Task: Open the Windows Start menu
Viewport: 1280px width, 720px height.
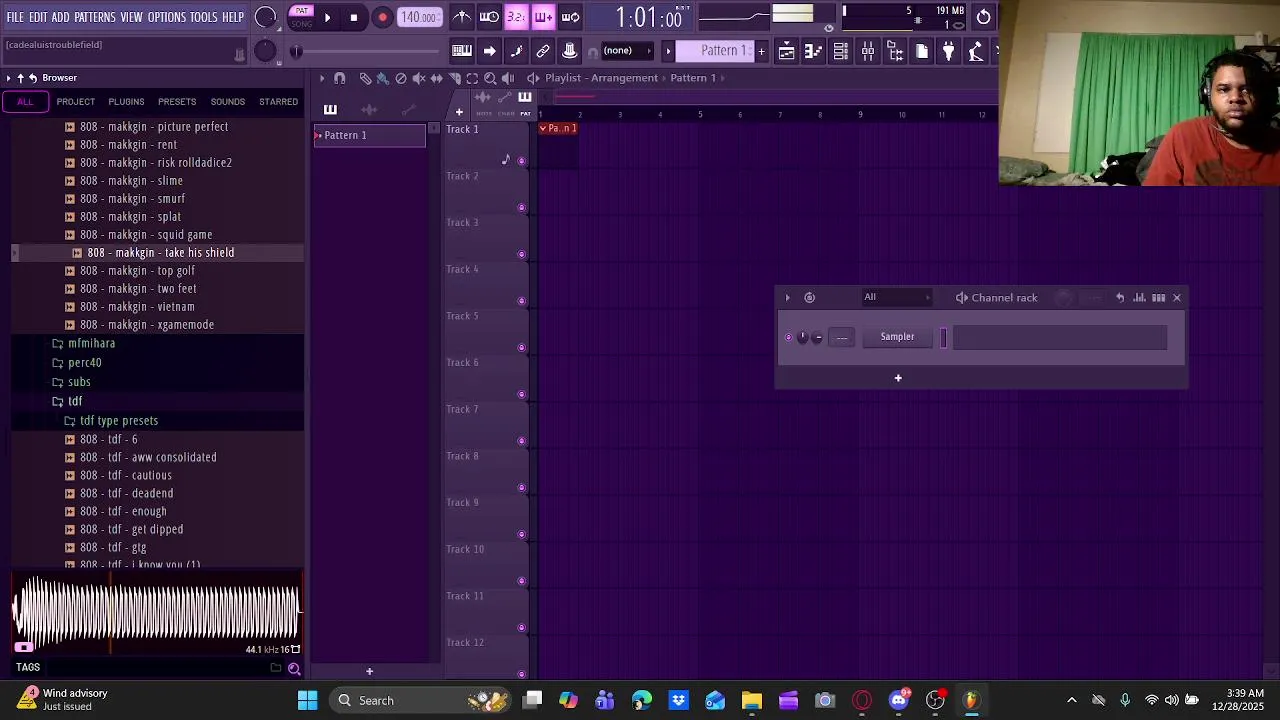Action: (307, 701)
